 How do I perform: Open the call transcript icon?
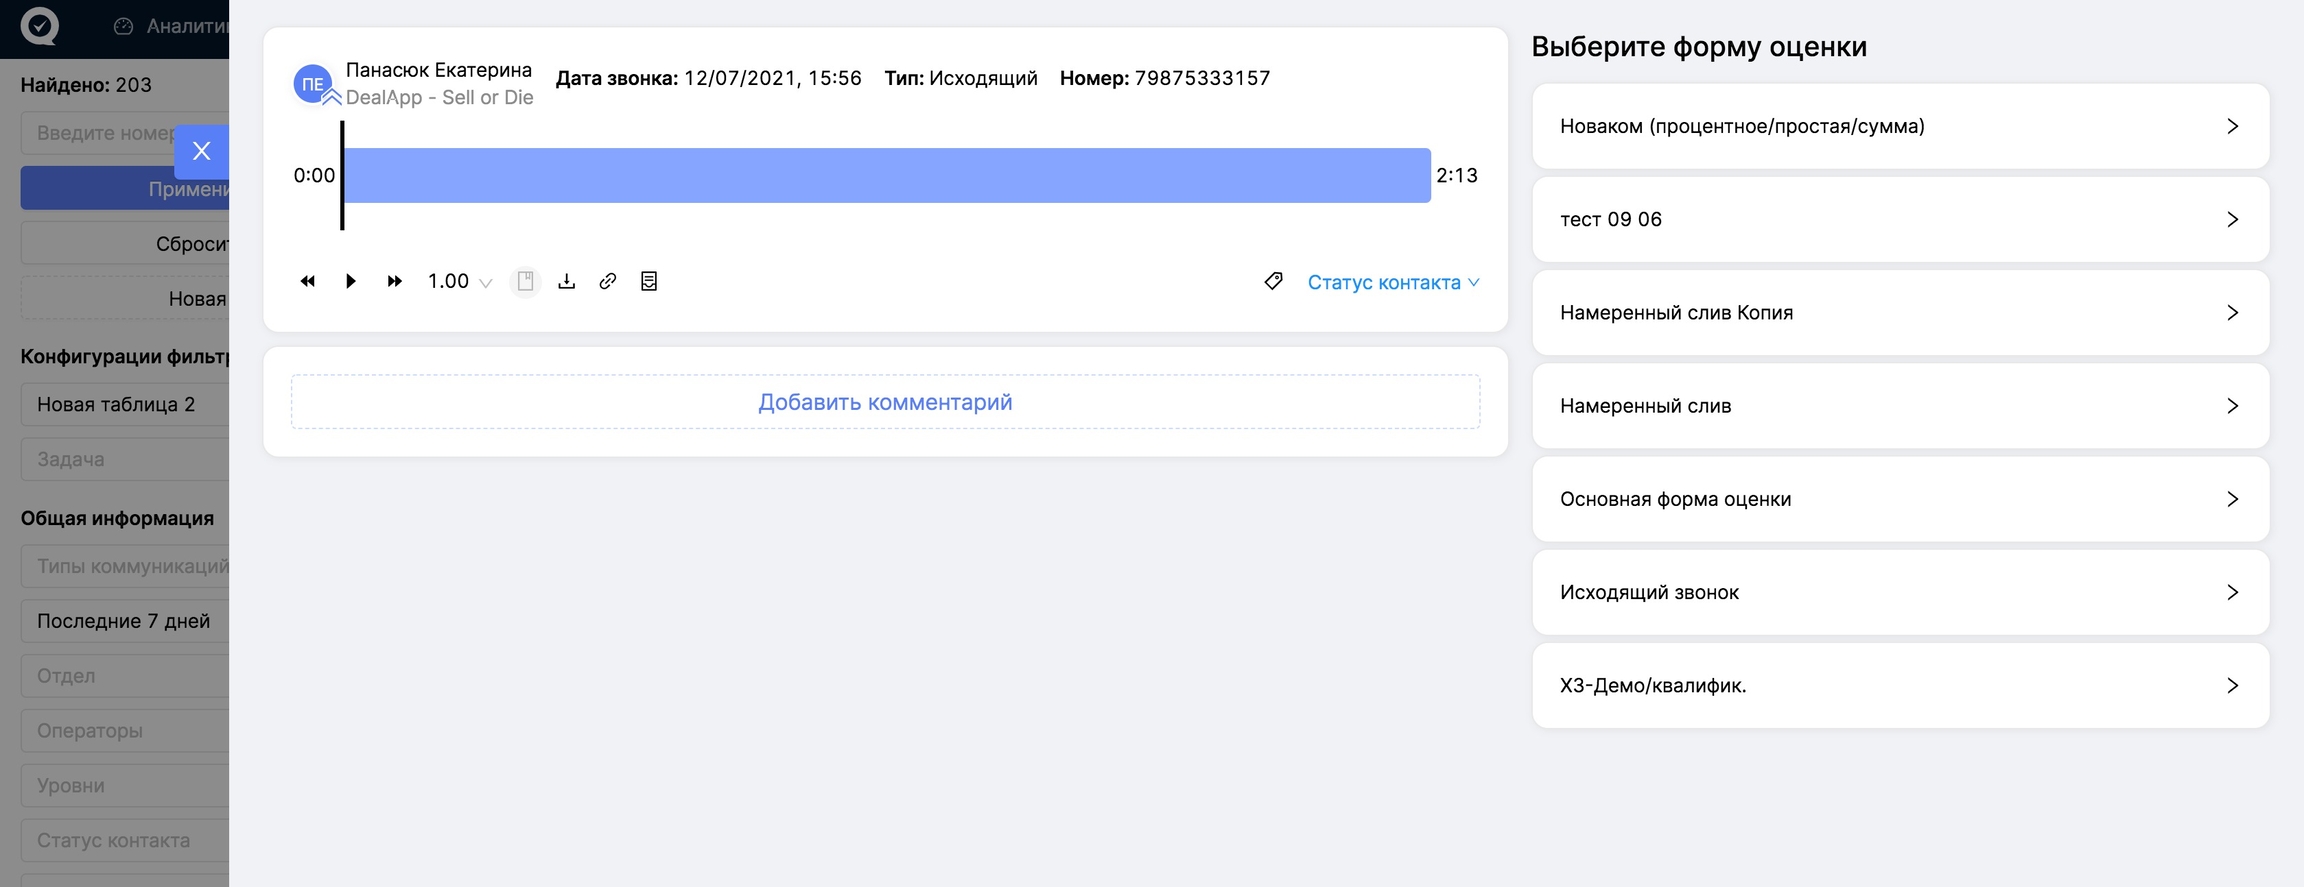(649, 281)
